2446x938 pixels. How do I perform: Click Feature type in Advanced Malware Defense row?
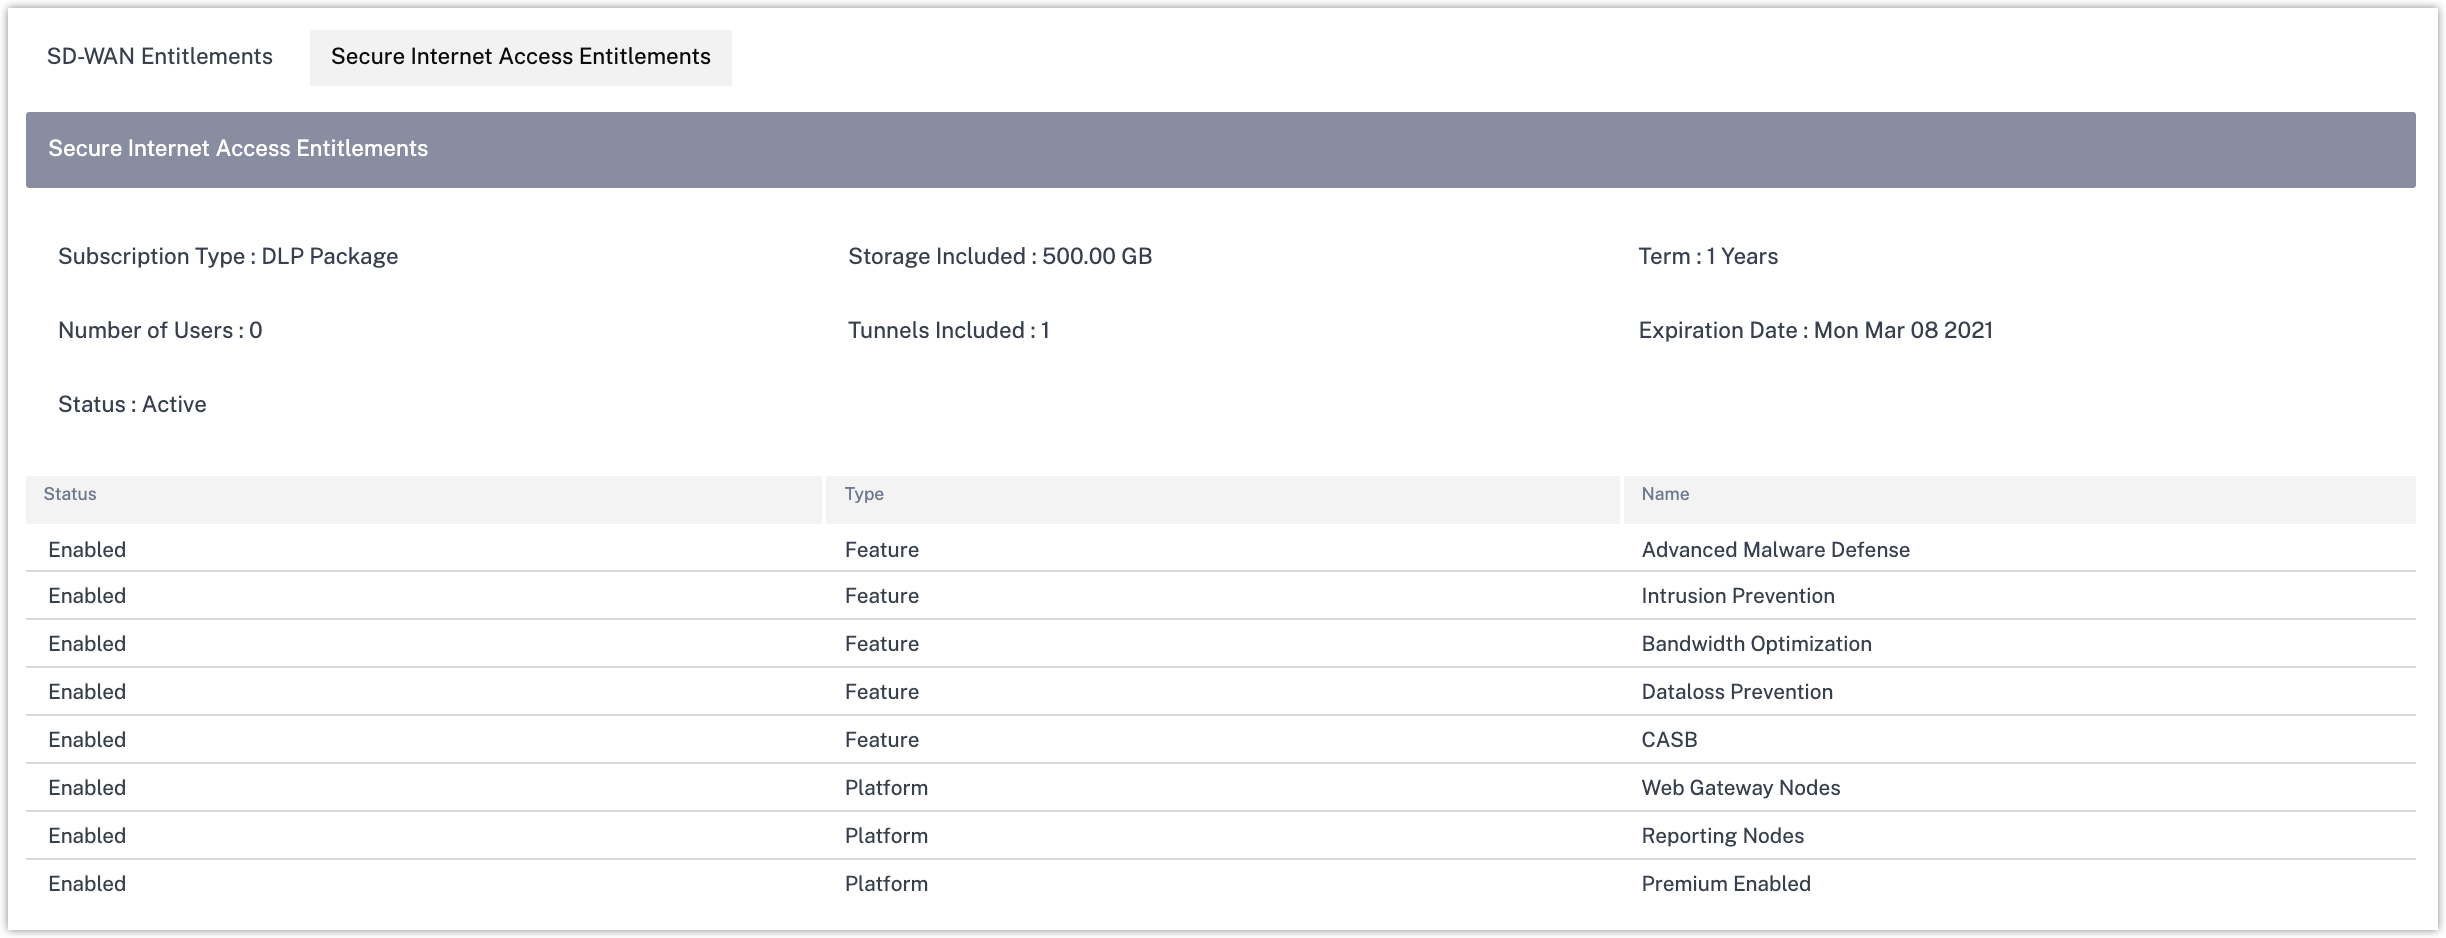882,550
